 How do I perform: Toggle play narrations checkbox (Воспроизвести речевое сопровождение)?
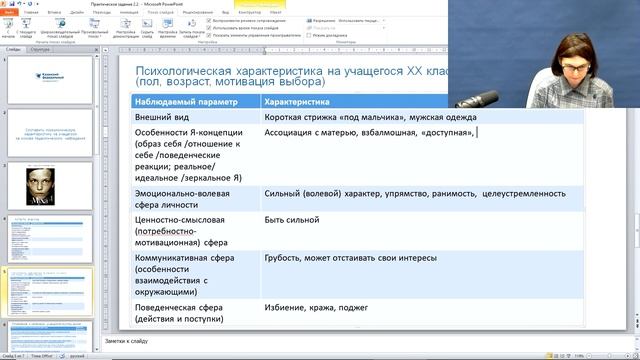(209, 20)
